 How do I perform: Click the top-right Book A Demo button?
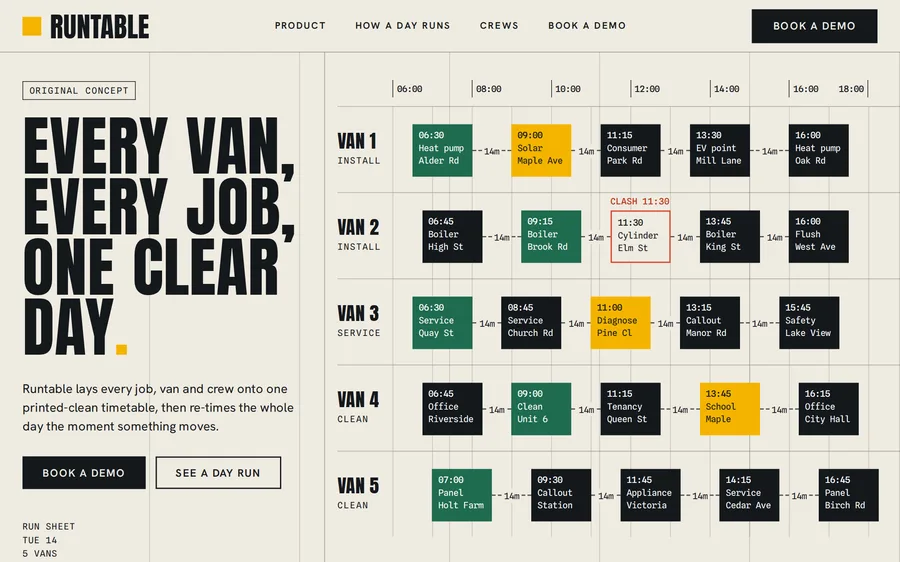[814, 26]
